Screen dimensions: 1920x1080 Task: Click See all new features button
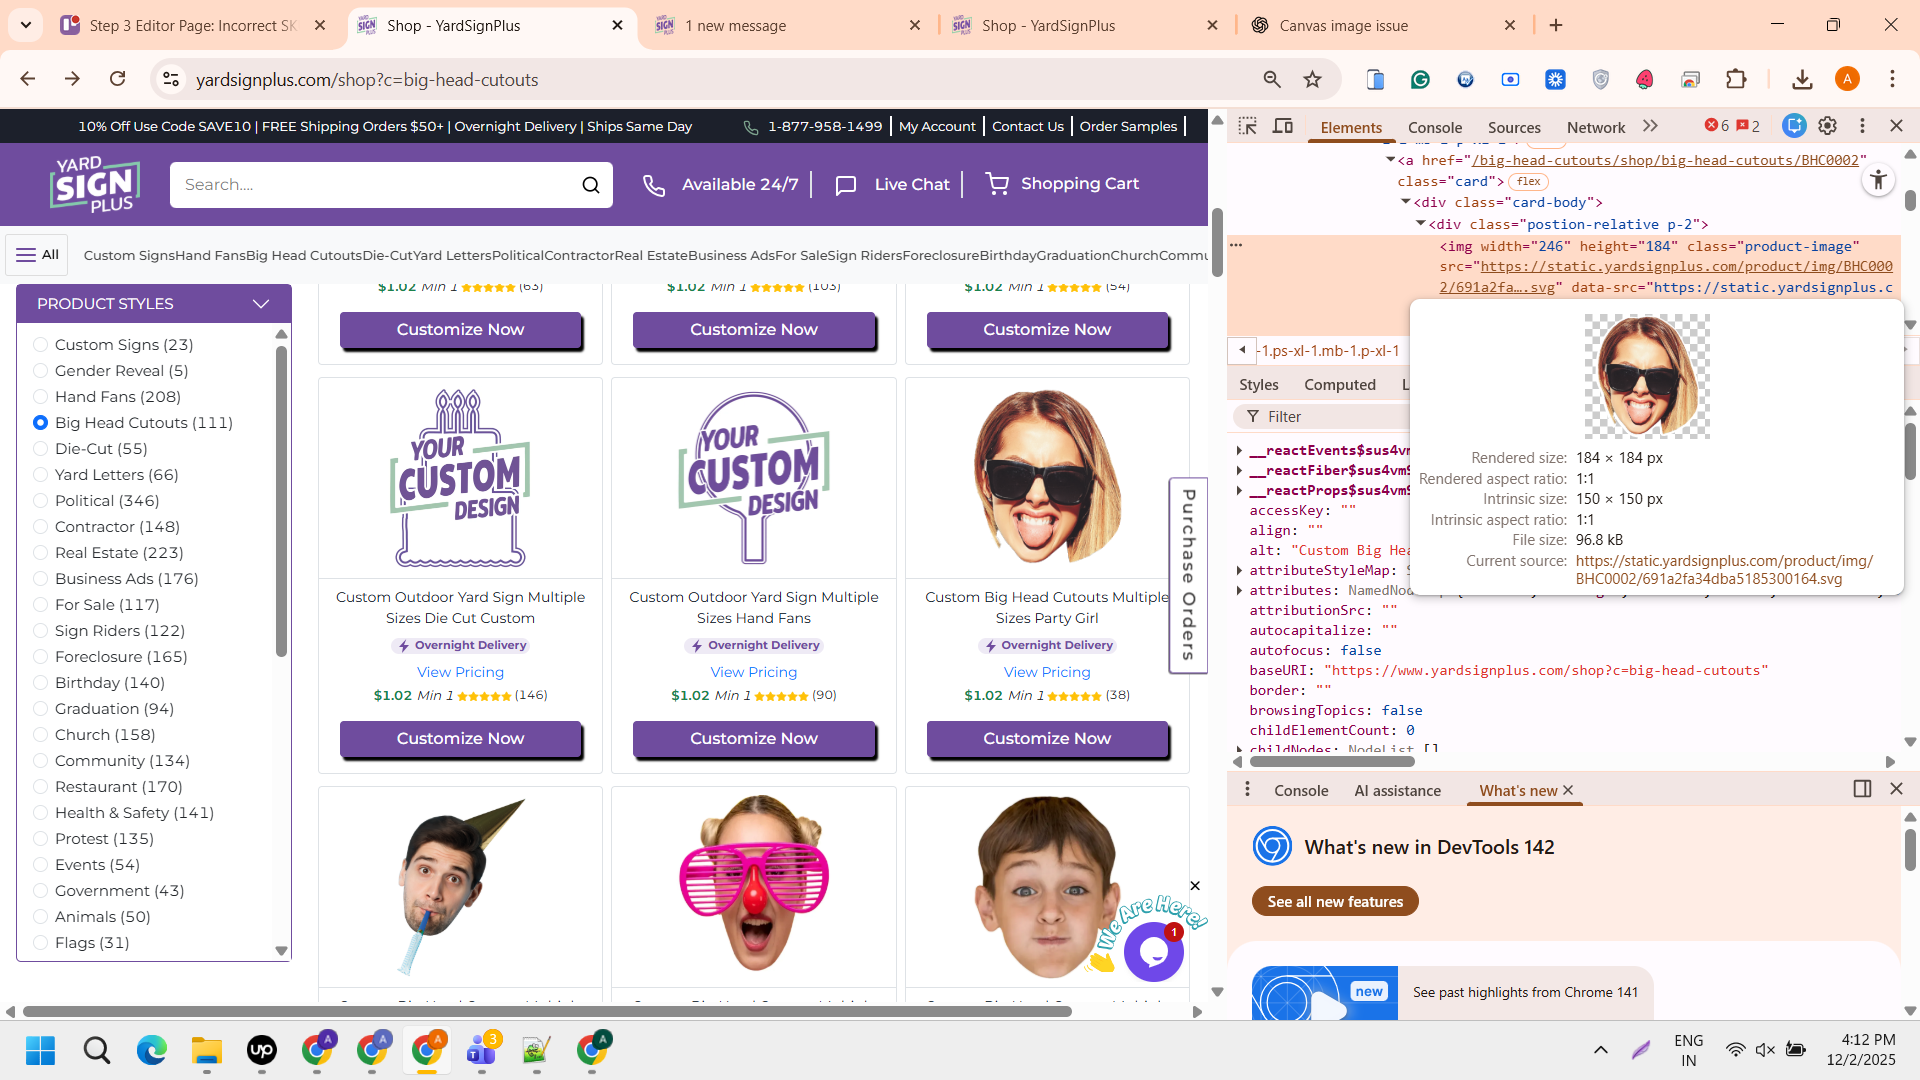tap(1335, 901)
